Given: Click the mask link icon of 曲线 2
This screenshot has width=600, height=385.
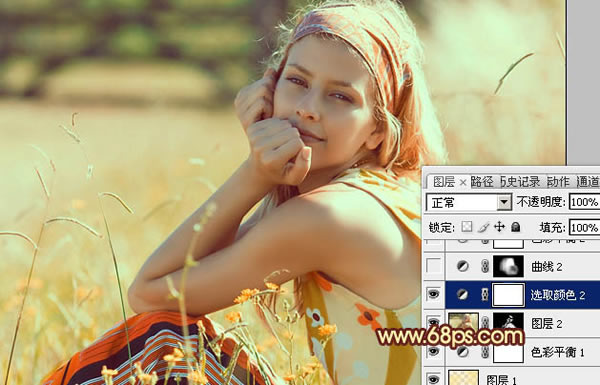Looking at the screenshot, I should pos(485,266).
